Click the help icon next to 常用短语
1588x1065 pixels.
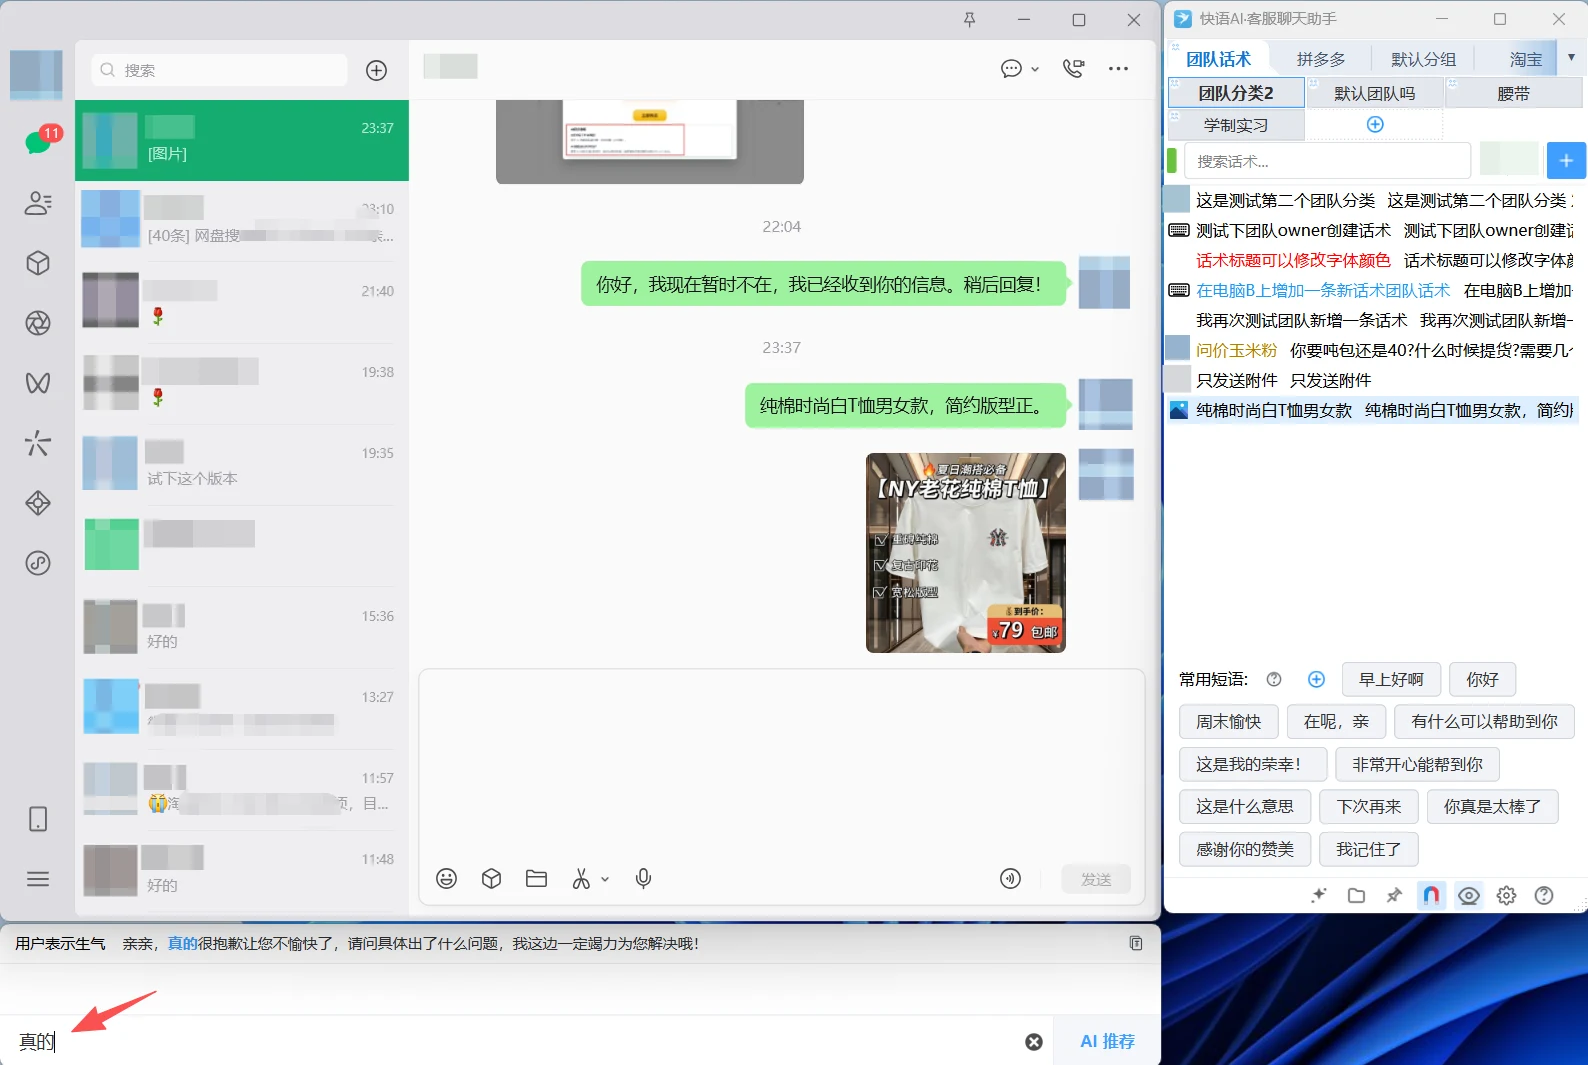[x=1274, y=679]
